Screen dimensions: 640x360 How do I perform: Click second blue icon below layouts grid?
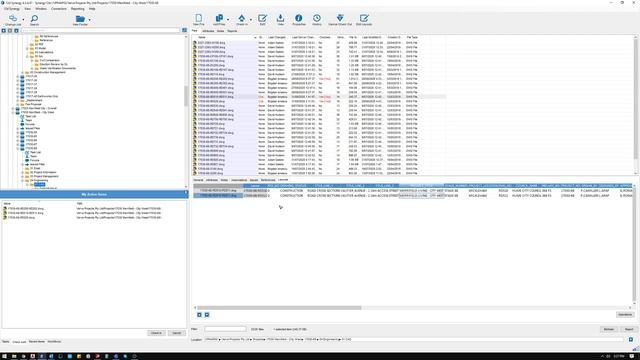[207, 315]
